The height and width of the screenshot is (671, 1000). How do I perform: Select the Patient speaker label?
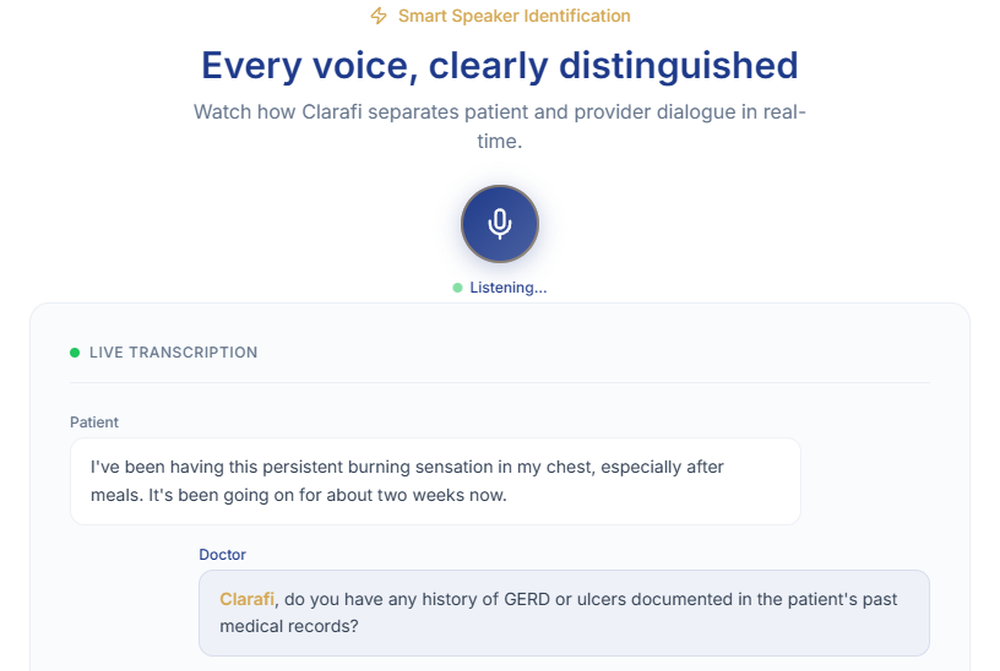point(94,422)
